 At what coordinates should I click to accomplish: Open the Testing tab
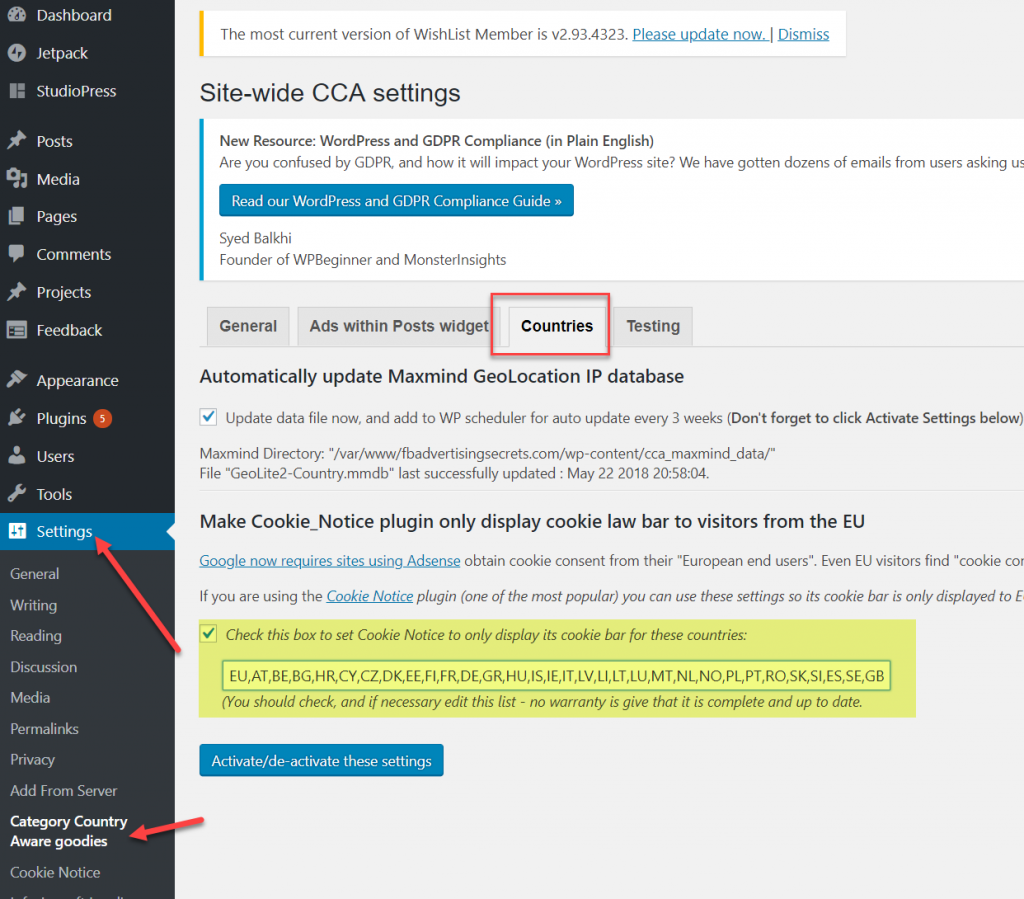coord(653,326)
